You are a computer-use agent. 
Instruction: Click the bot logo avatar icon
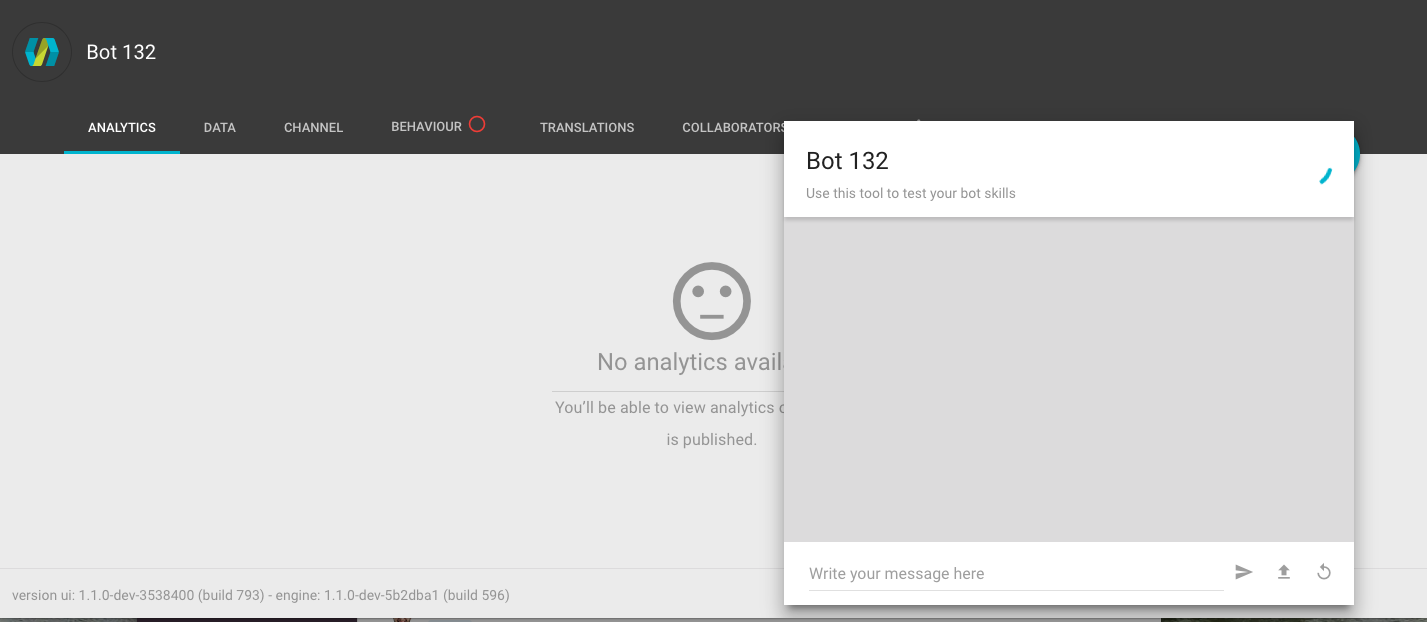coord(42,52)
